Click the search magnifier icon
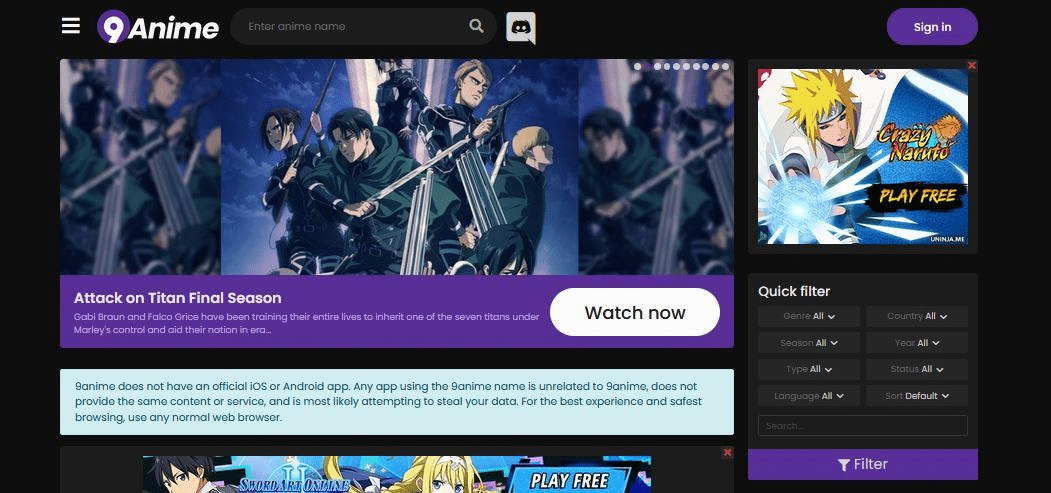This screenshot has height=493, width=1051. (476, 26)
